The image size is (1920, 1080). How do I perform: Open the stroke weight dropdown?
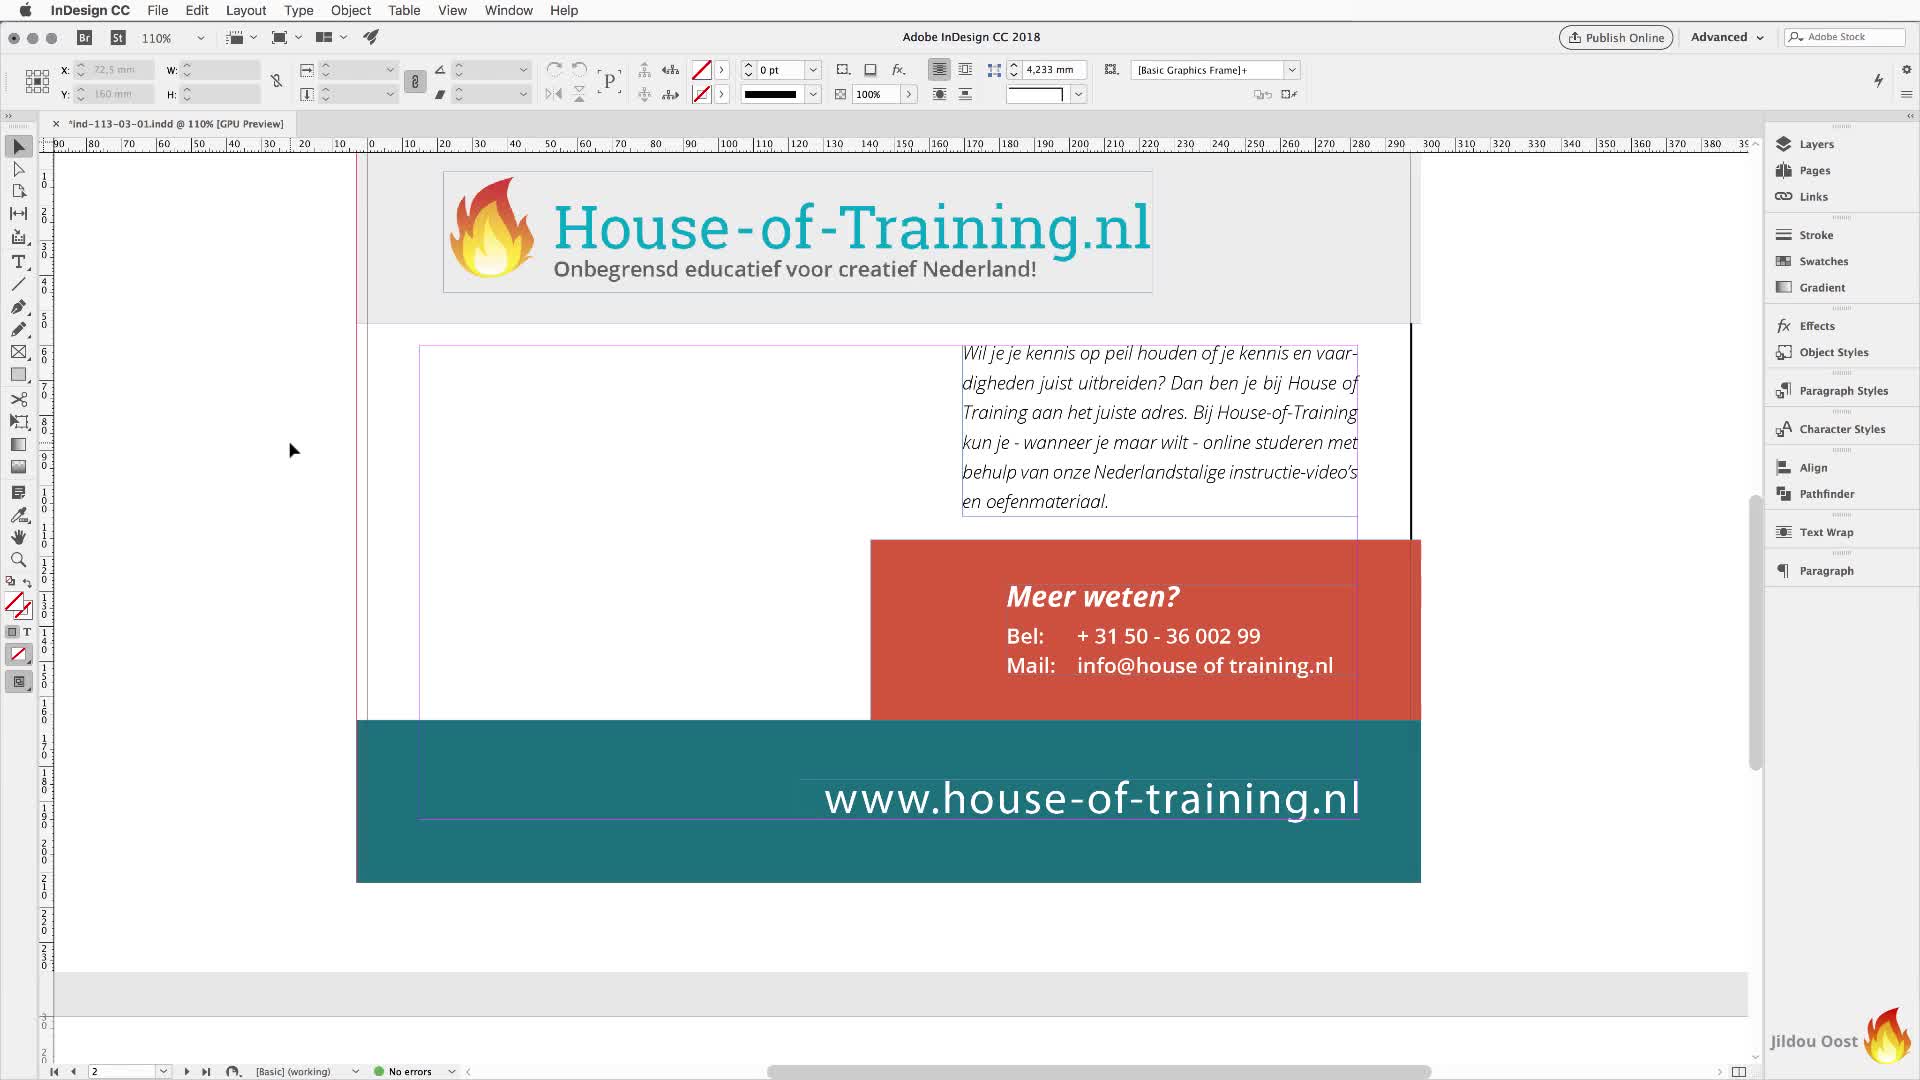coord(813,70)
